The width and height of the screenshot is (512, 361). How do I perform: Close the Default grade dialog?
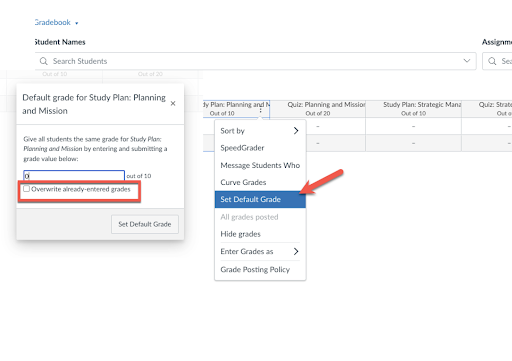pos(173,104)
